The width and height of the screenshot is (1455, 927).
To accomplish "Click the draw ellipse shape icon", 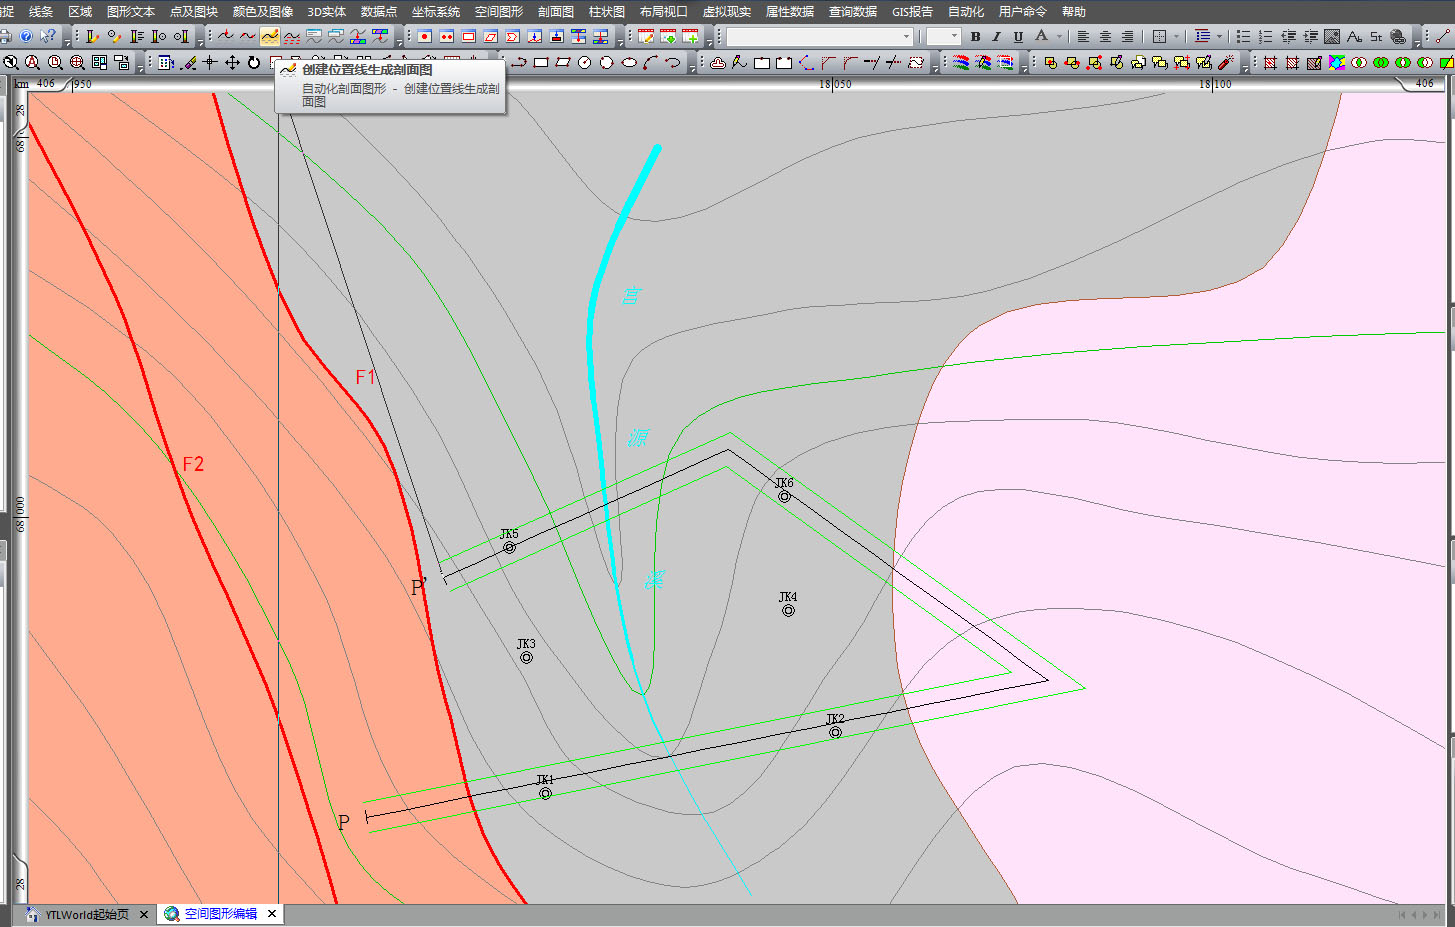I will pos(629,62).
